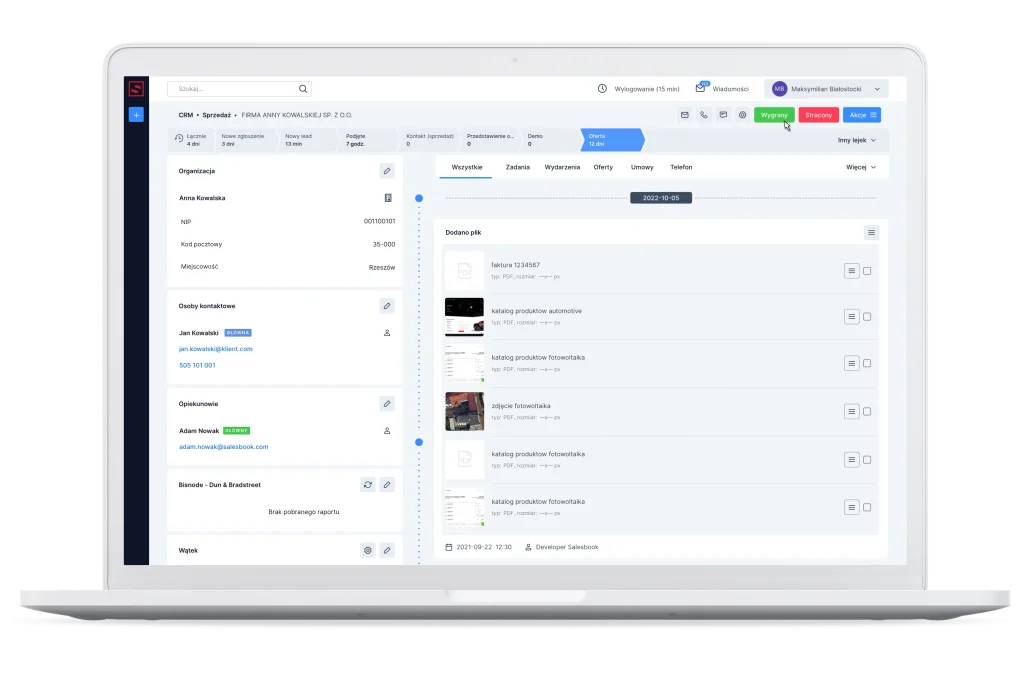1024x682 pixels.
Task: Click the magnifier icon in the search box
Action: [x=303, y=89]
